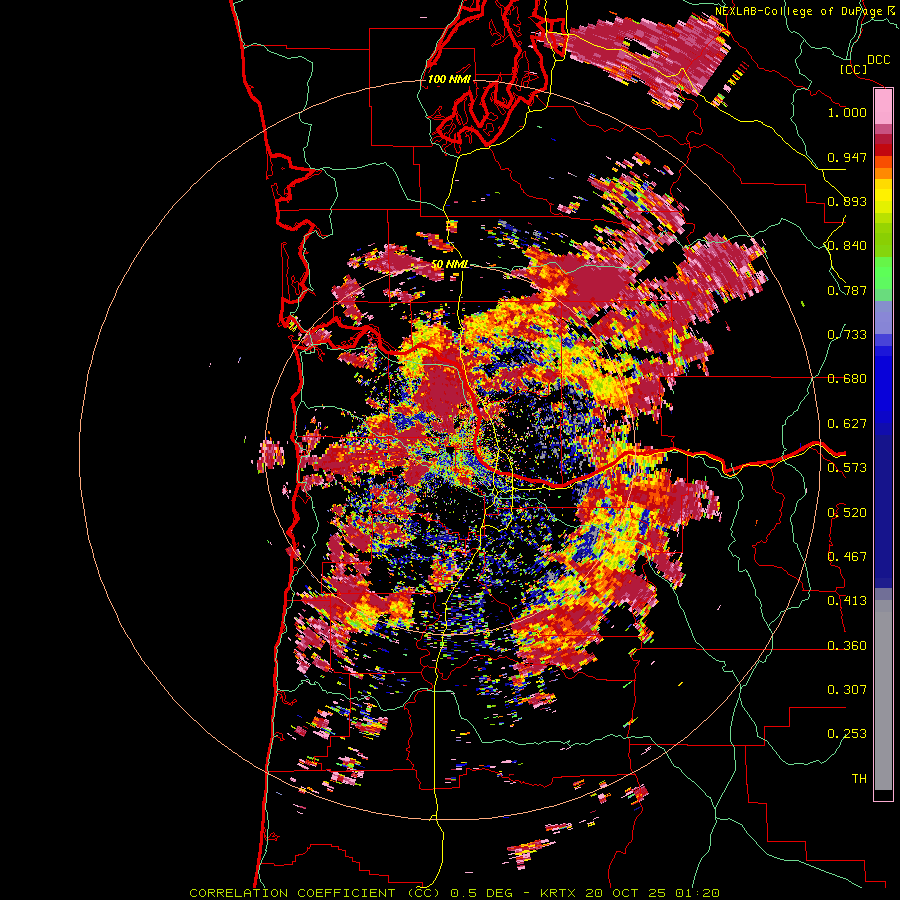Select the 0.680 legend value
Image resolution: width=900 pixels, height=900 pixels.
pos(847,379)
